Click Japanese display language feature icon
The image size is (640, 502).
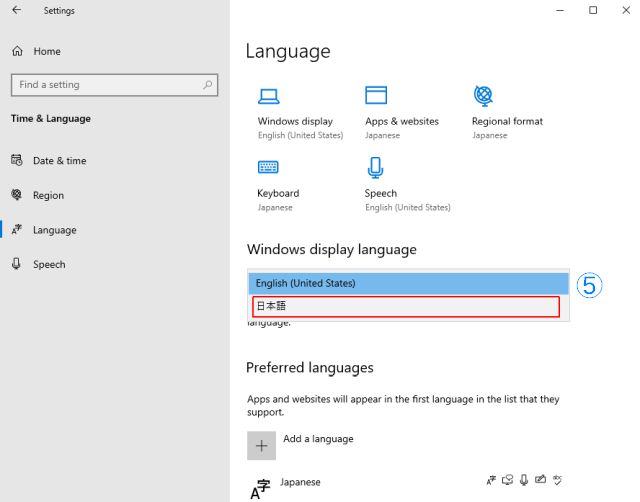[491, 480]
